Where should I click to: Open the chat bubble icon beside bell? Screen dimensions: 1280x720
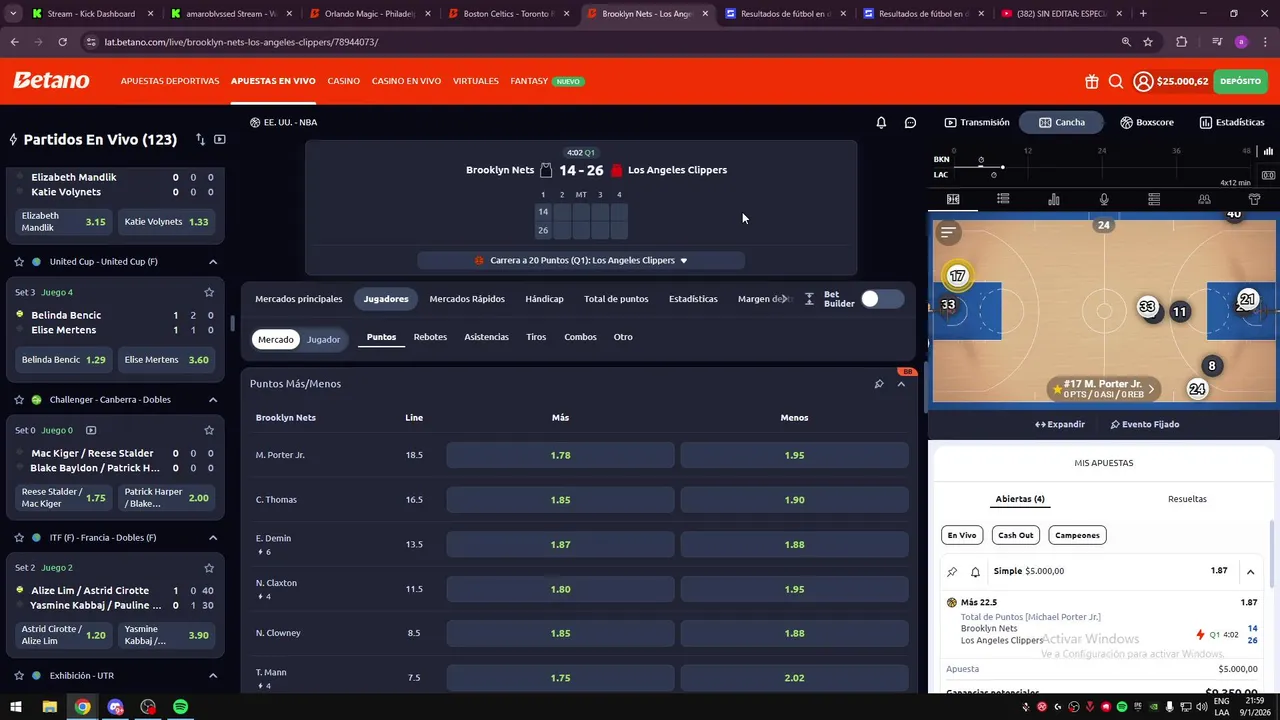click(x=910, y=122)
